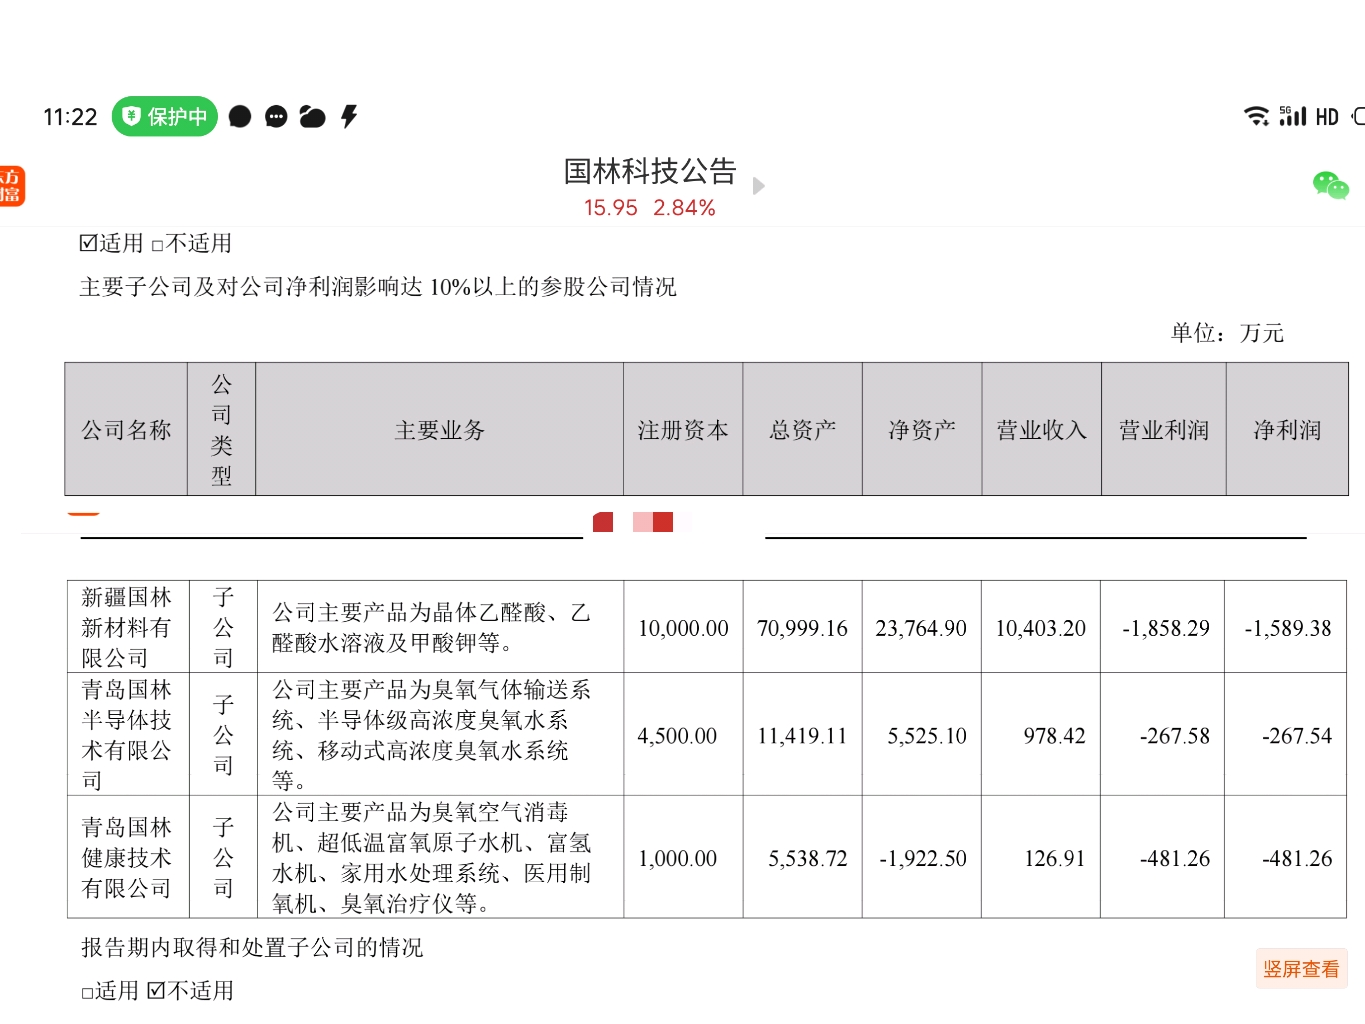This screenshot has height=1024, width=1365.
Task: Tap the green 保护中 protection badge
Action: pos(164,117)
